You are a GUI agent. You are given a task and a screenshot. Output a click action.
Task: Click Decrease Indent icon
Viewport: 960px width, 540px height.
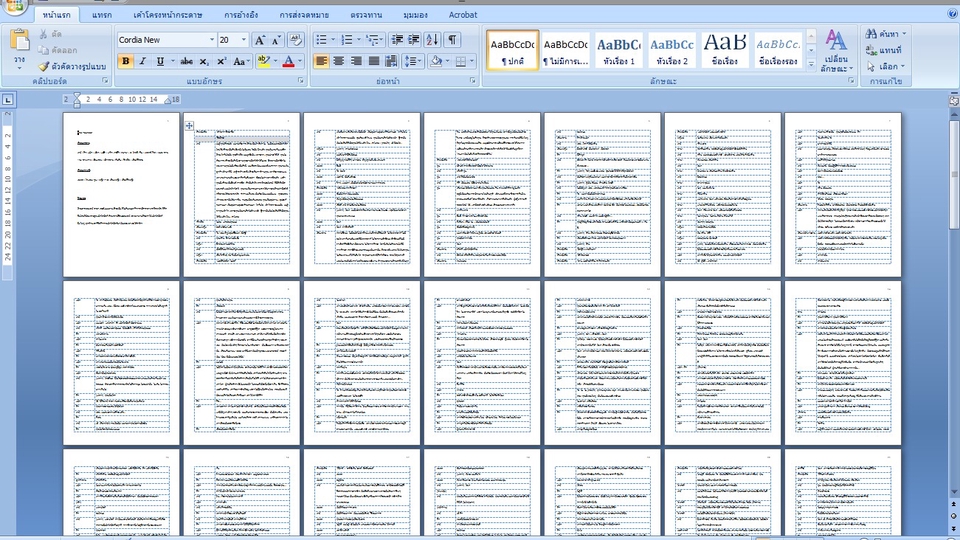[397, 40]
